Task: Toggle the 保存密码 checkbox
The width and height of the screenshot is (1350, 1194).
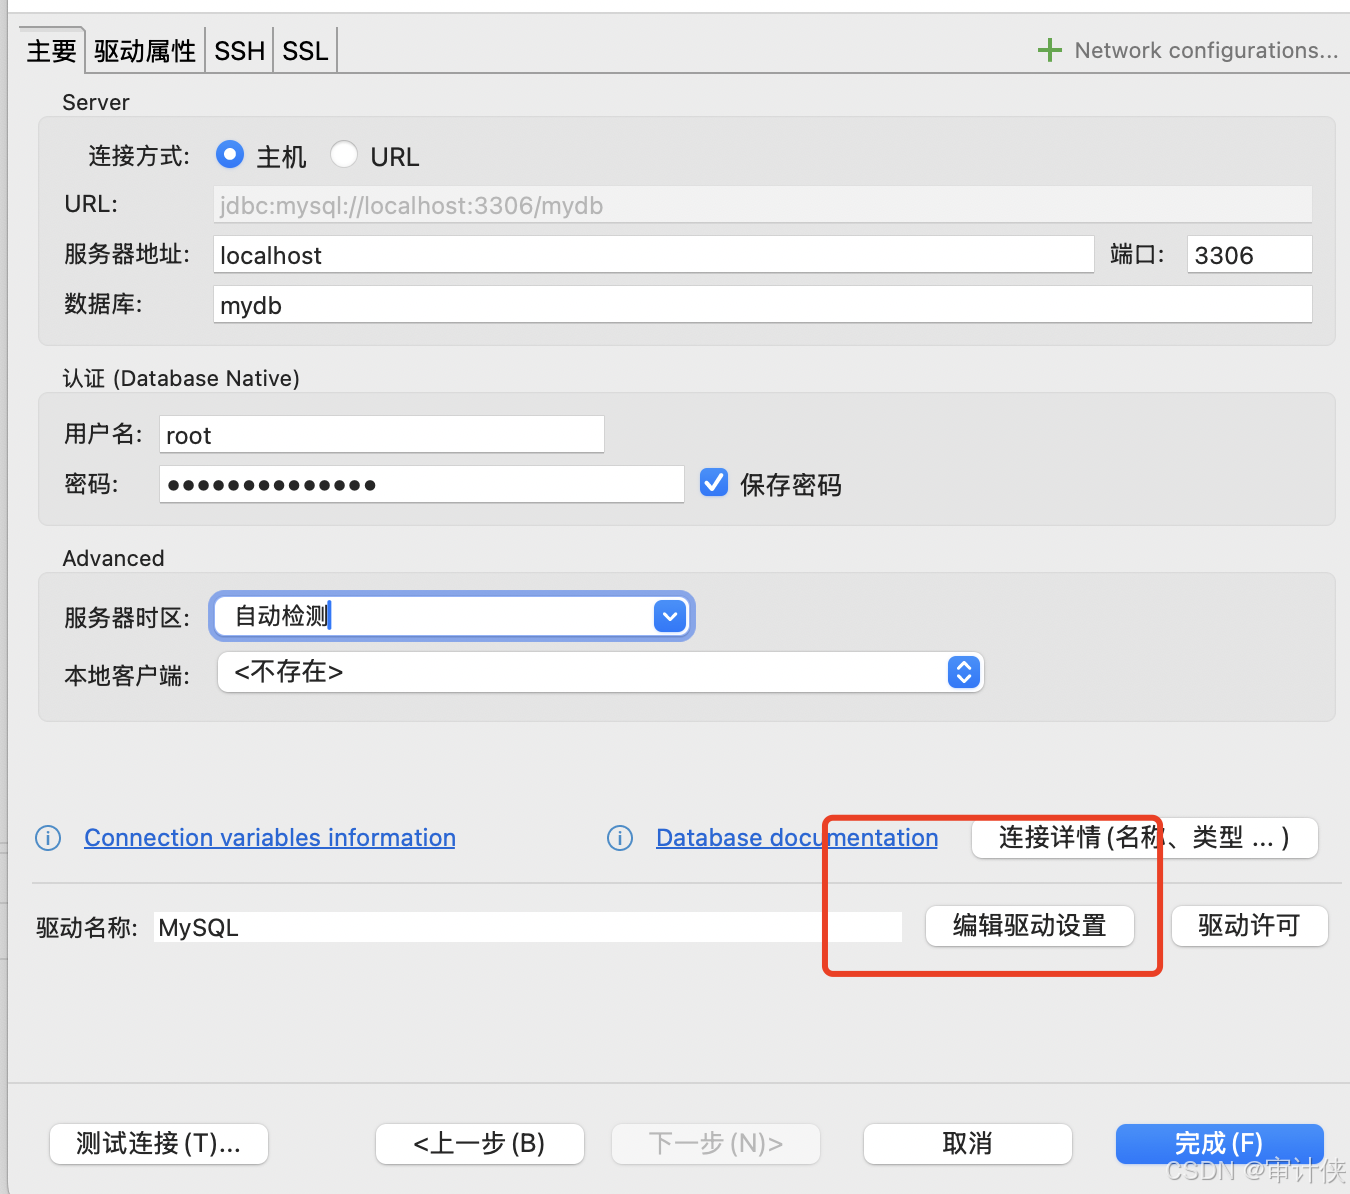Action: (714, 483)
